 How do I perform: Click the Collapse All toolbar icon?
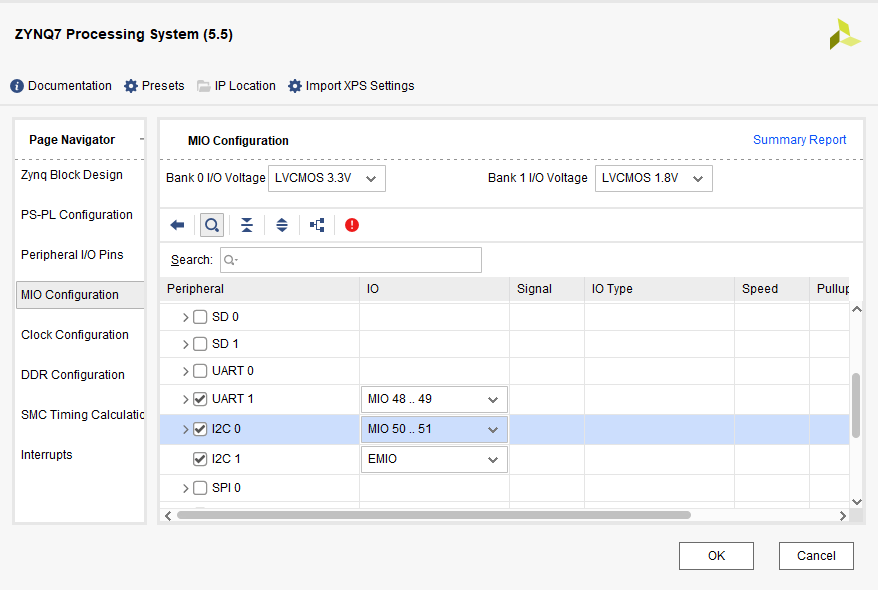click(x=246, y=225)
